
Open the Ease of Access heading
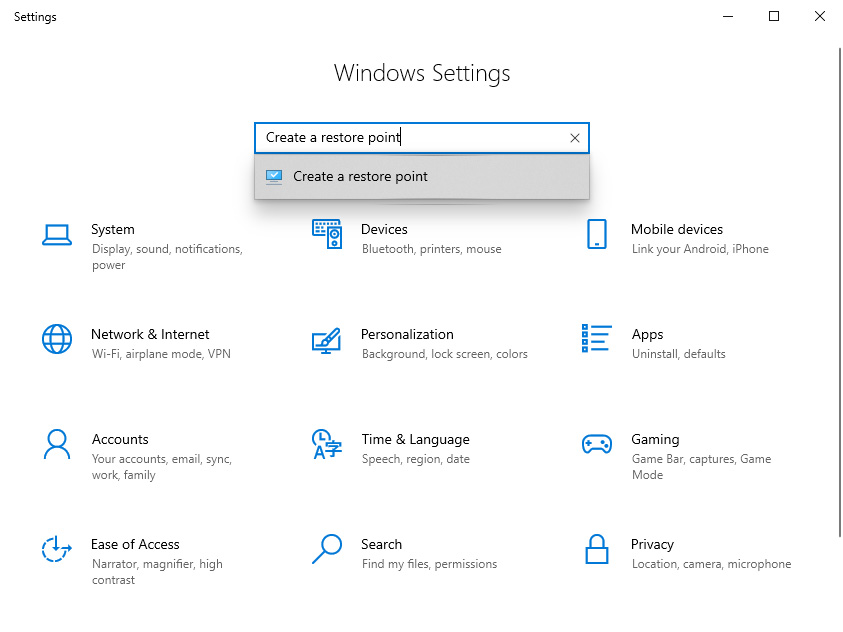pos(135,544)
